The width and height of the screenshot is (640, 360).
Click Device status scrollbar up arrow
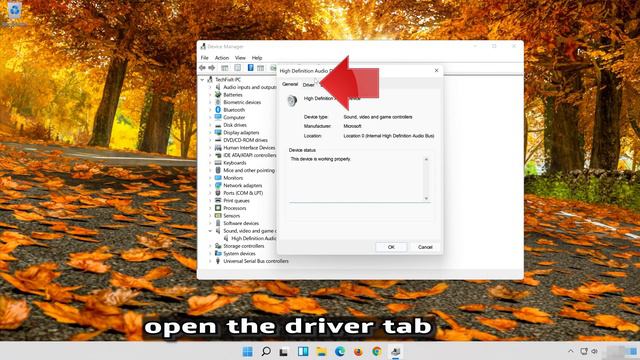click(426, 160)
